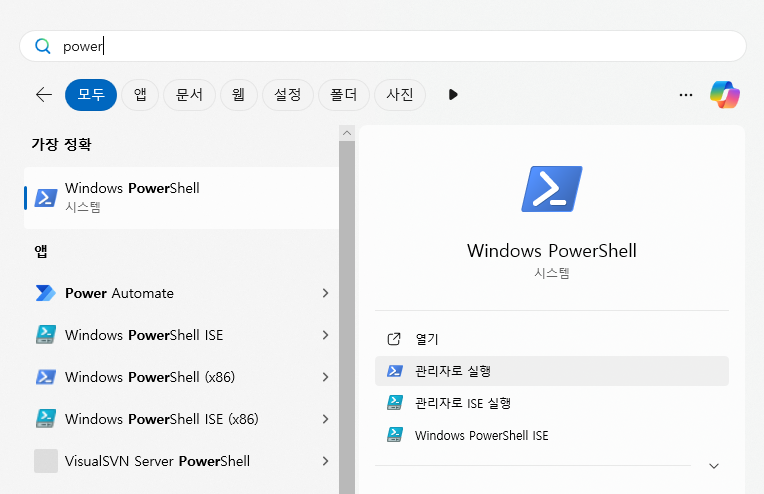764x494 pixels.
Task: Expand Windows PowerShell ISE details chevron
Action: tap(325, 335)
